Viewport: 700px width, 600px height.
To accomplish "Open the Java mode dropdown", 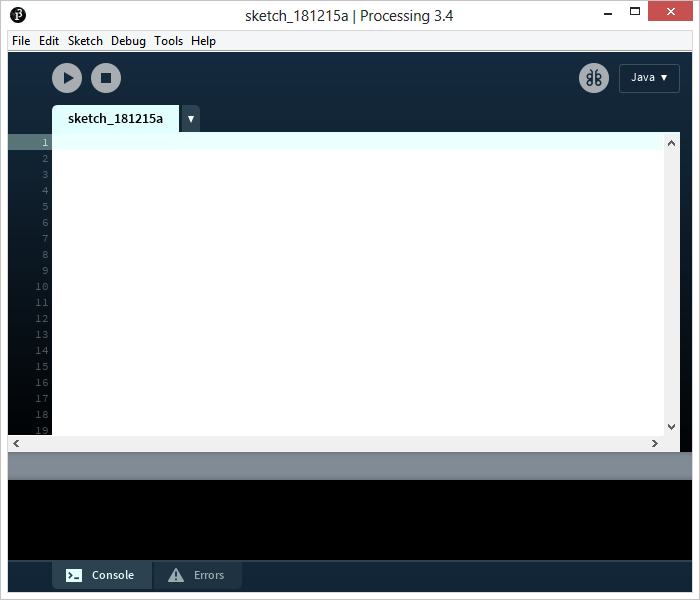I will pyautogui.click(x=649, y=78).
